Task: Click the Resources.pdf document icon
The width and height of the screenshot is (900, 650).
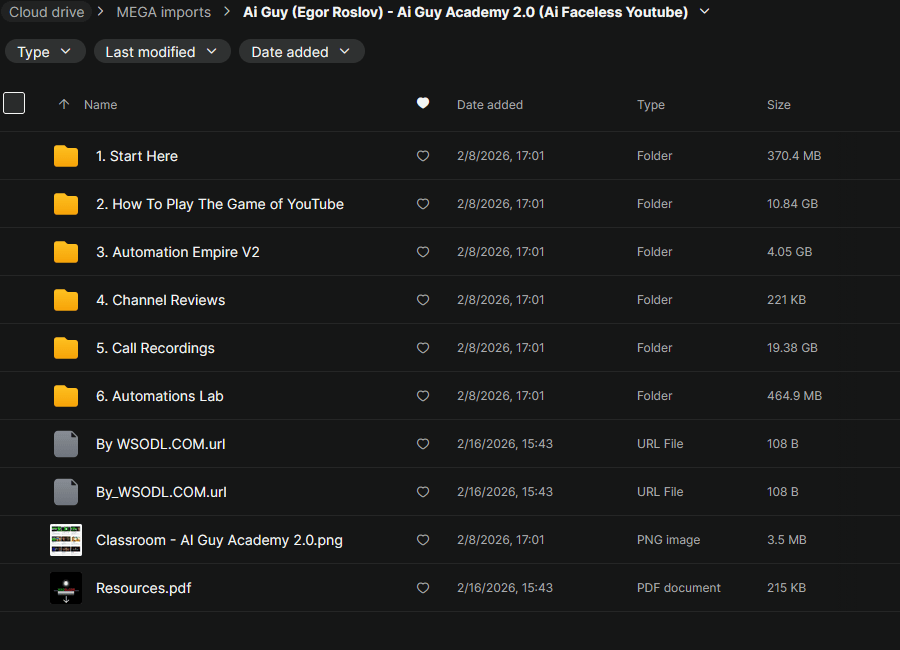Action: pyautogui.click(x=66, y=588)
